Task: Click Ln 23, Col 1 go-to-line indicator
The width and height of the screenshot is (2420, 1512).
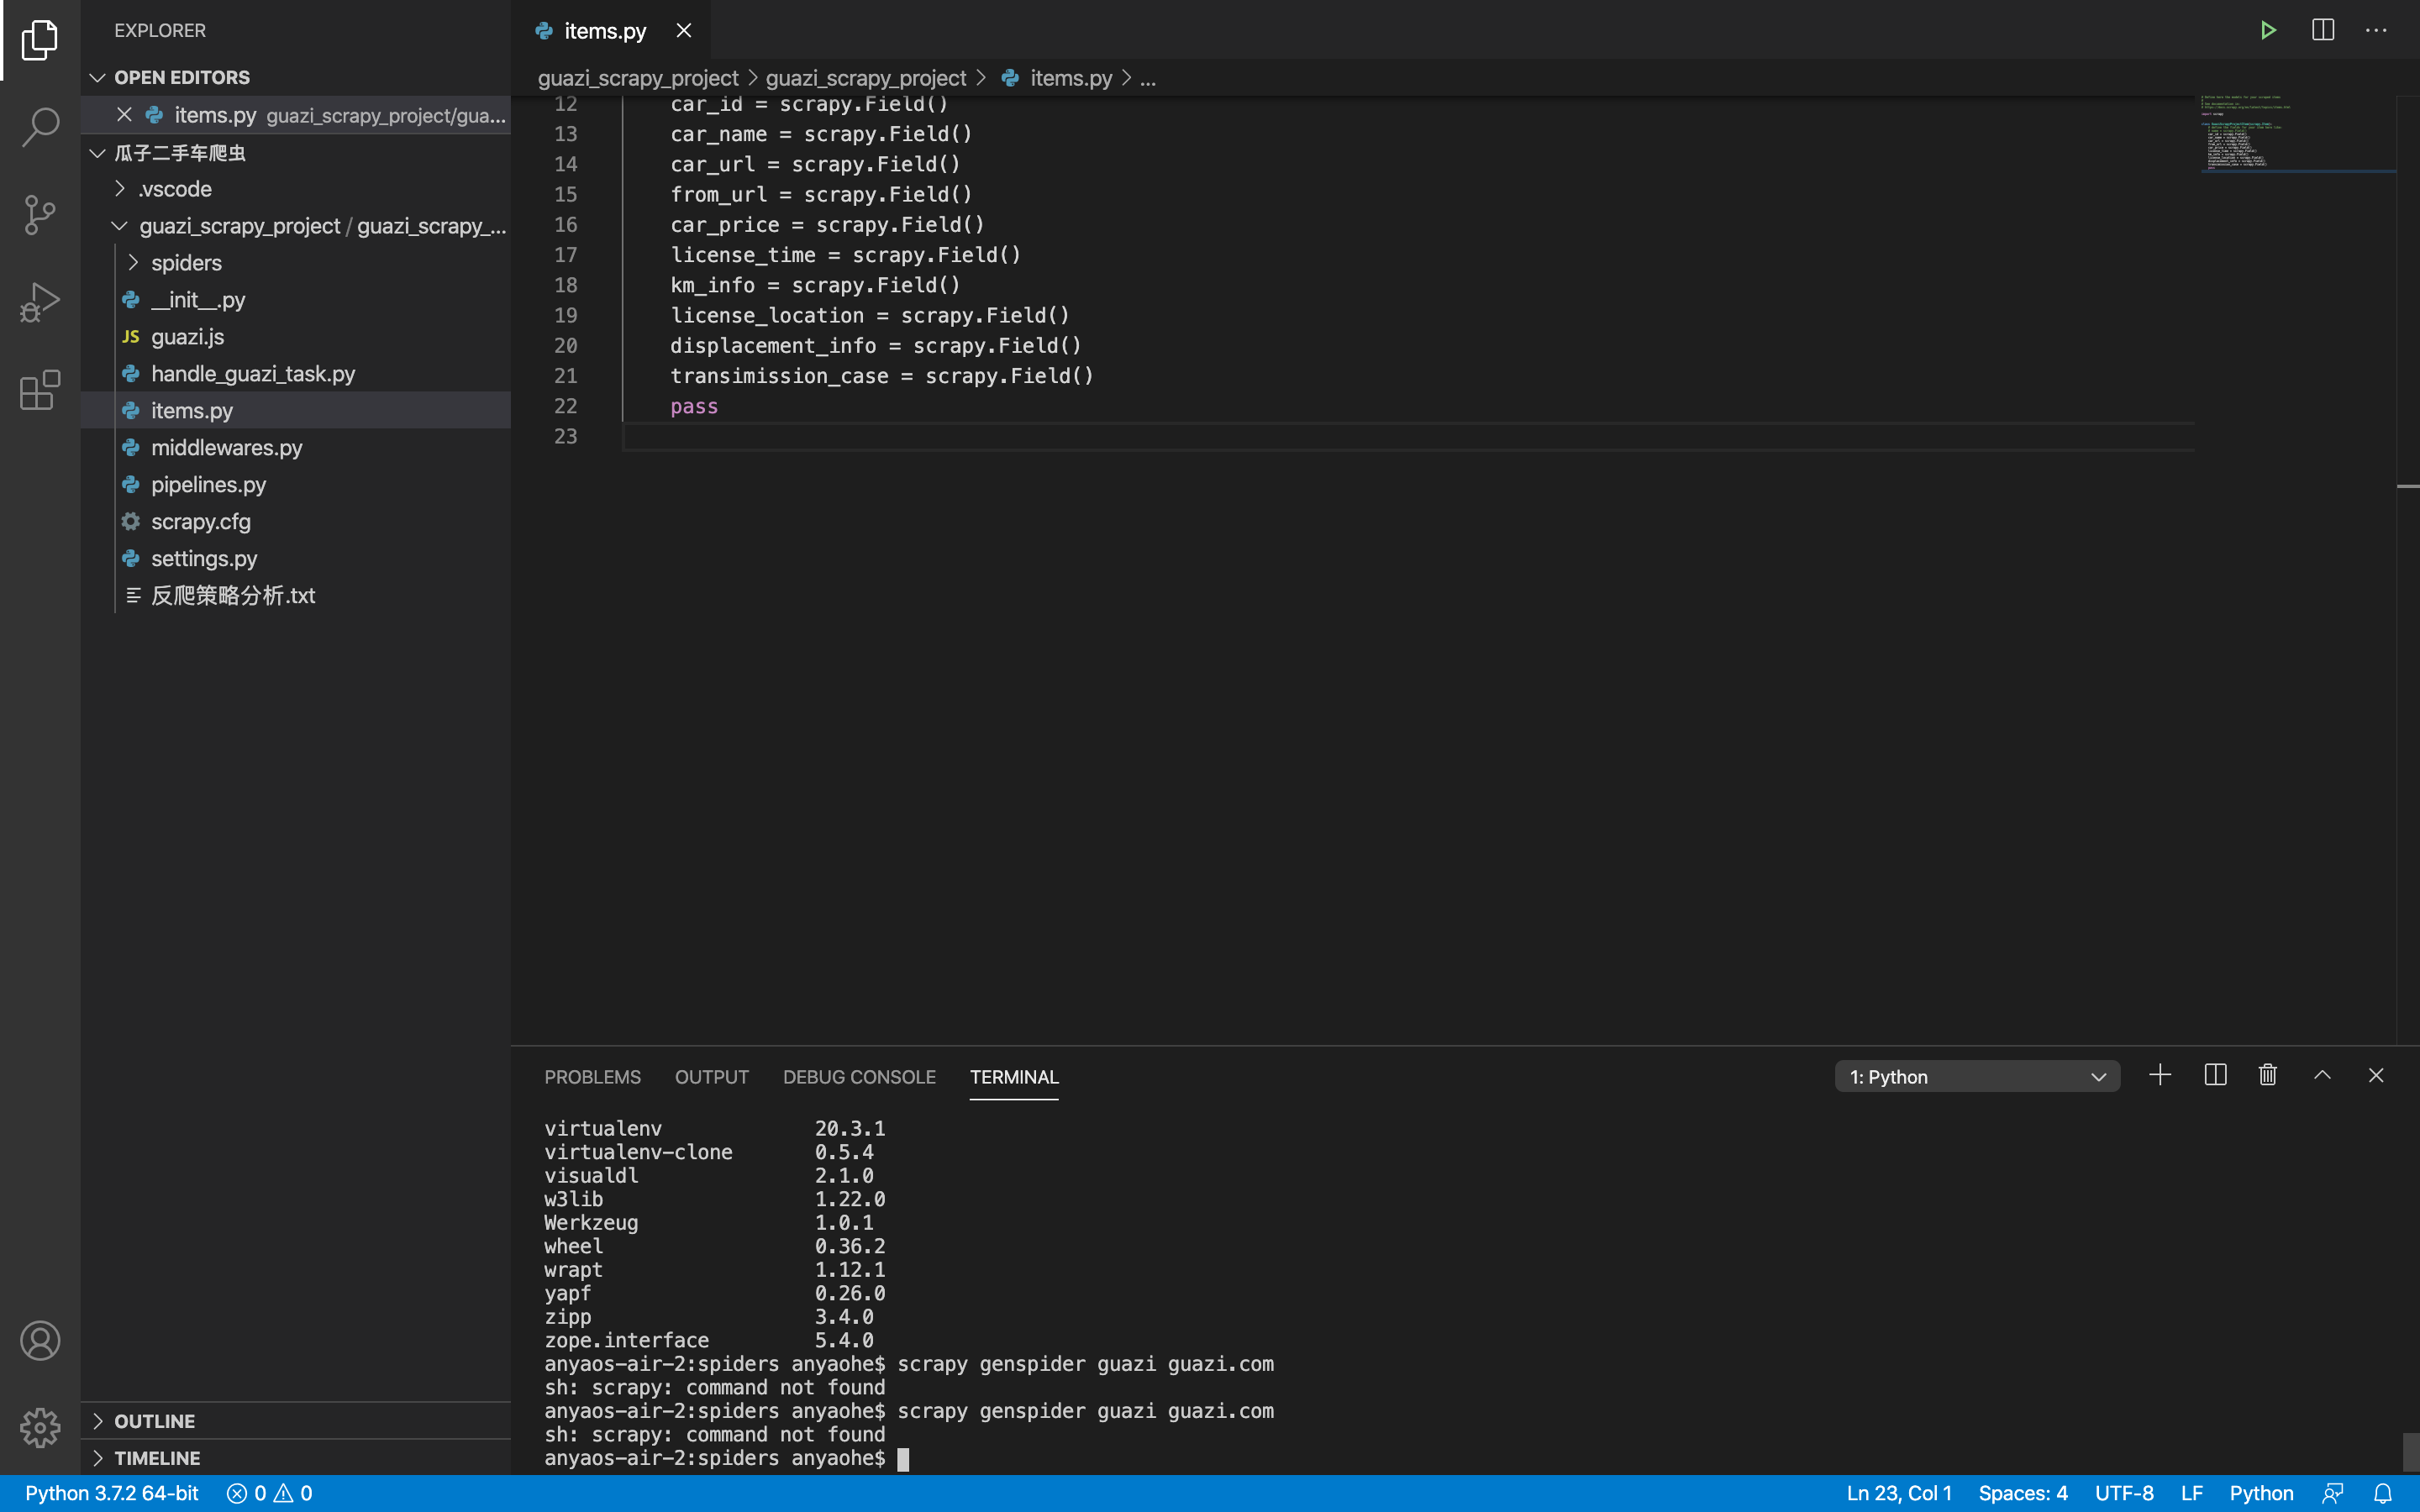Action: [1898, 1493]
